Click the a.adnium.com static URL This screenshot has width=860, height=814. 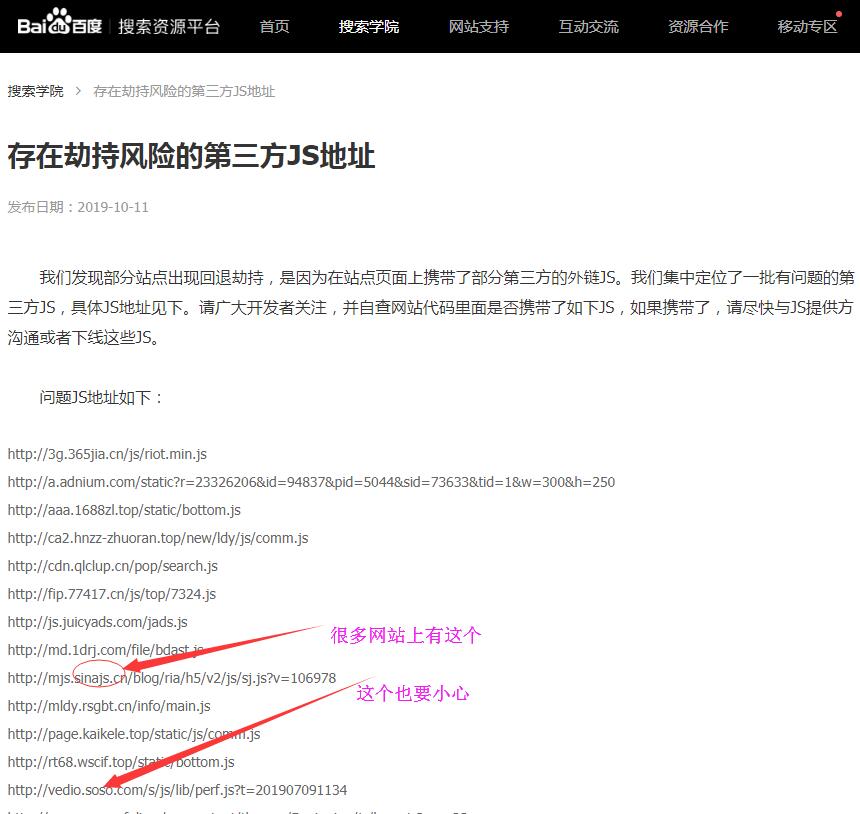coord(311,482)
